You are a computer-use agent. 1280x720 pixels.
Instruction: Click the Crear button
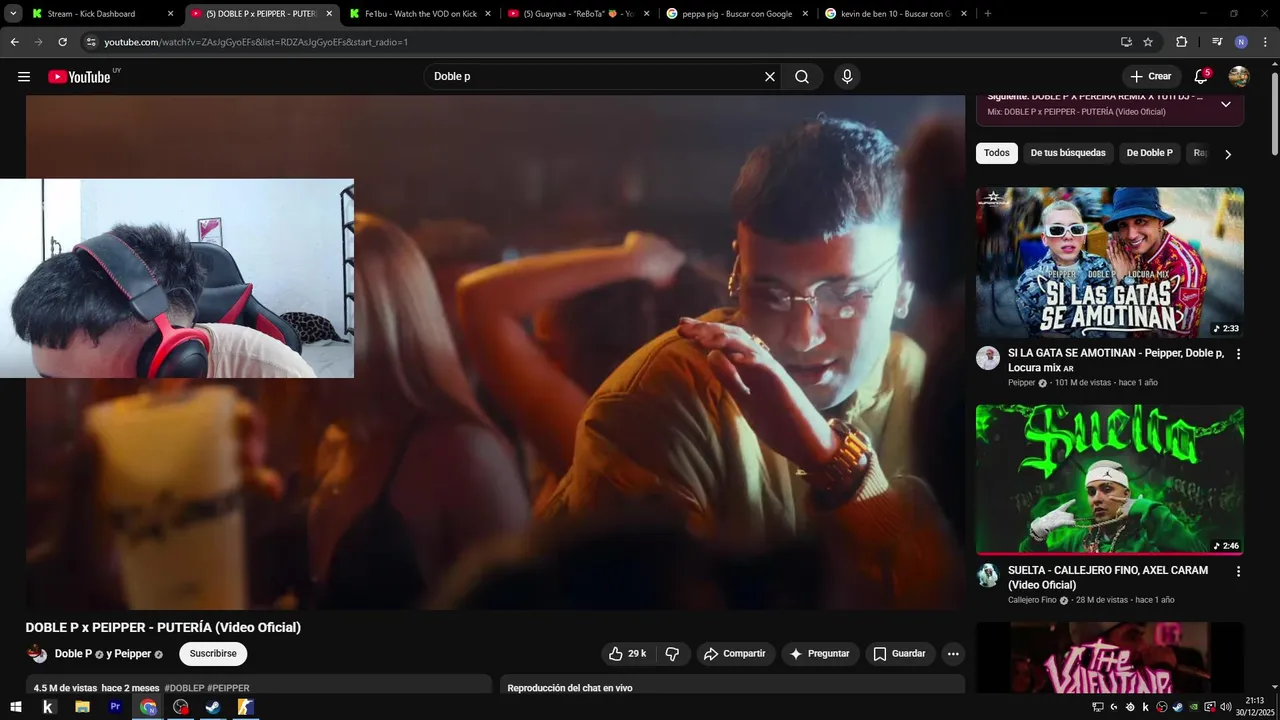click(x=1150, y=77)
